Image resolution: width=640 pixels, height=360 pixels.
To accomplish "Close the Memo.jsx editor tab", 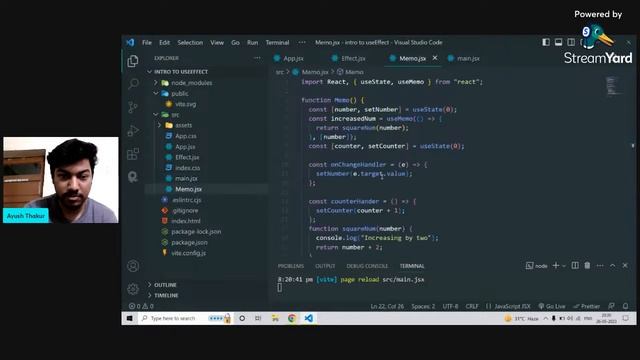I will click(x=435, y=58).
